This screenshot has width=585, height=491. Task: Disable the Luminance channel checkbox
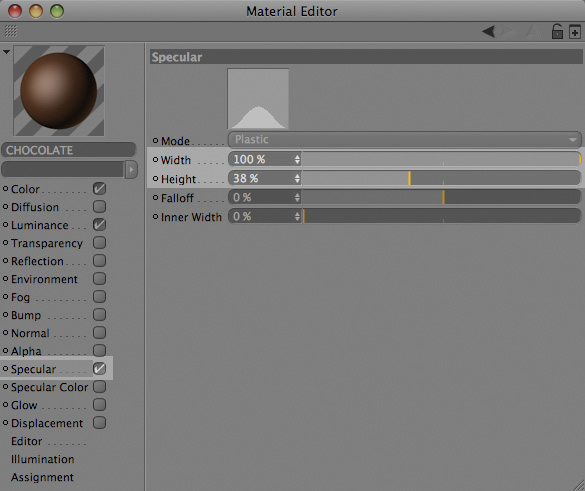(100, 225)
